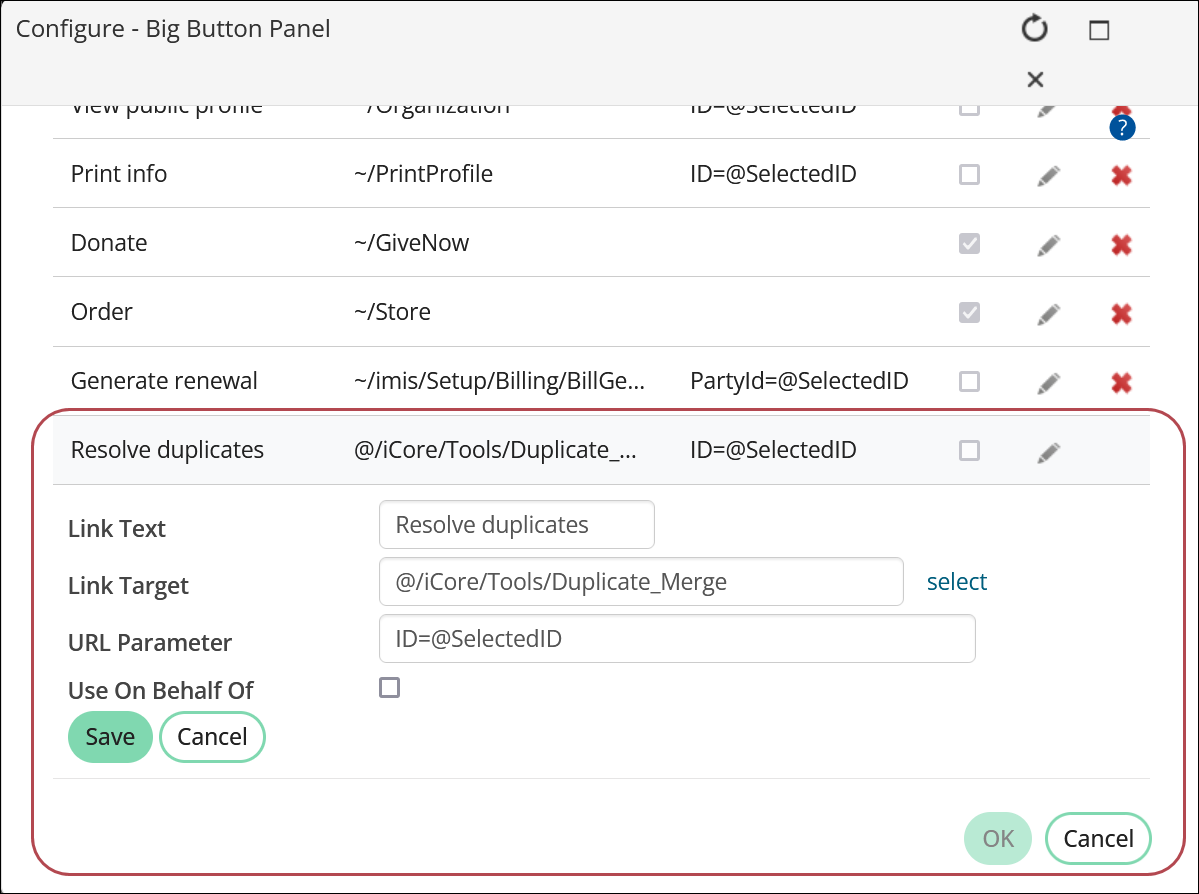Select the 'Generate renewal' row label
The height and width of the screenshot is (894, 1199).
click(164, 381)
